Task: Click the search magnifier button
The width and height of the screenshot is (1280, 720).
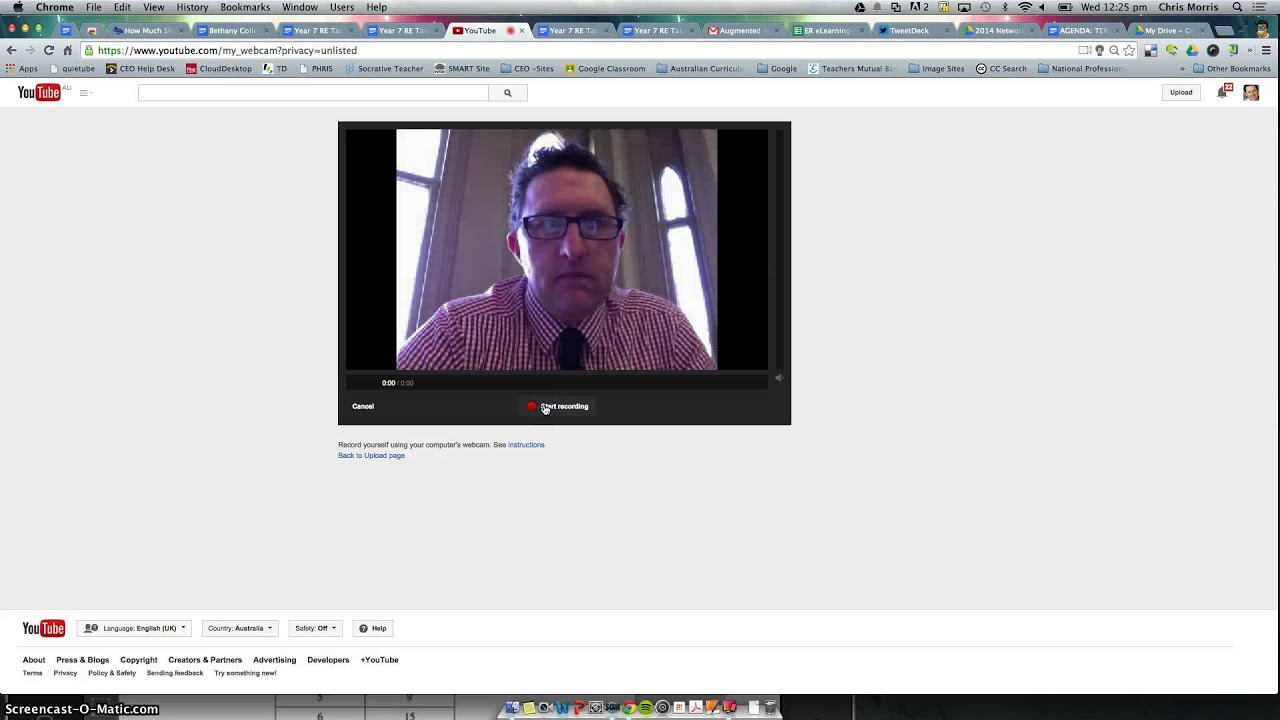Action: [507, 92]
